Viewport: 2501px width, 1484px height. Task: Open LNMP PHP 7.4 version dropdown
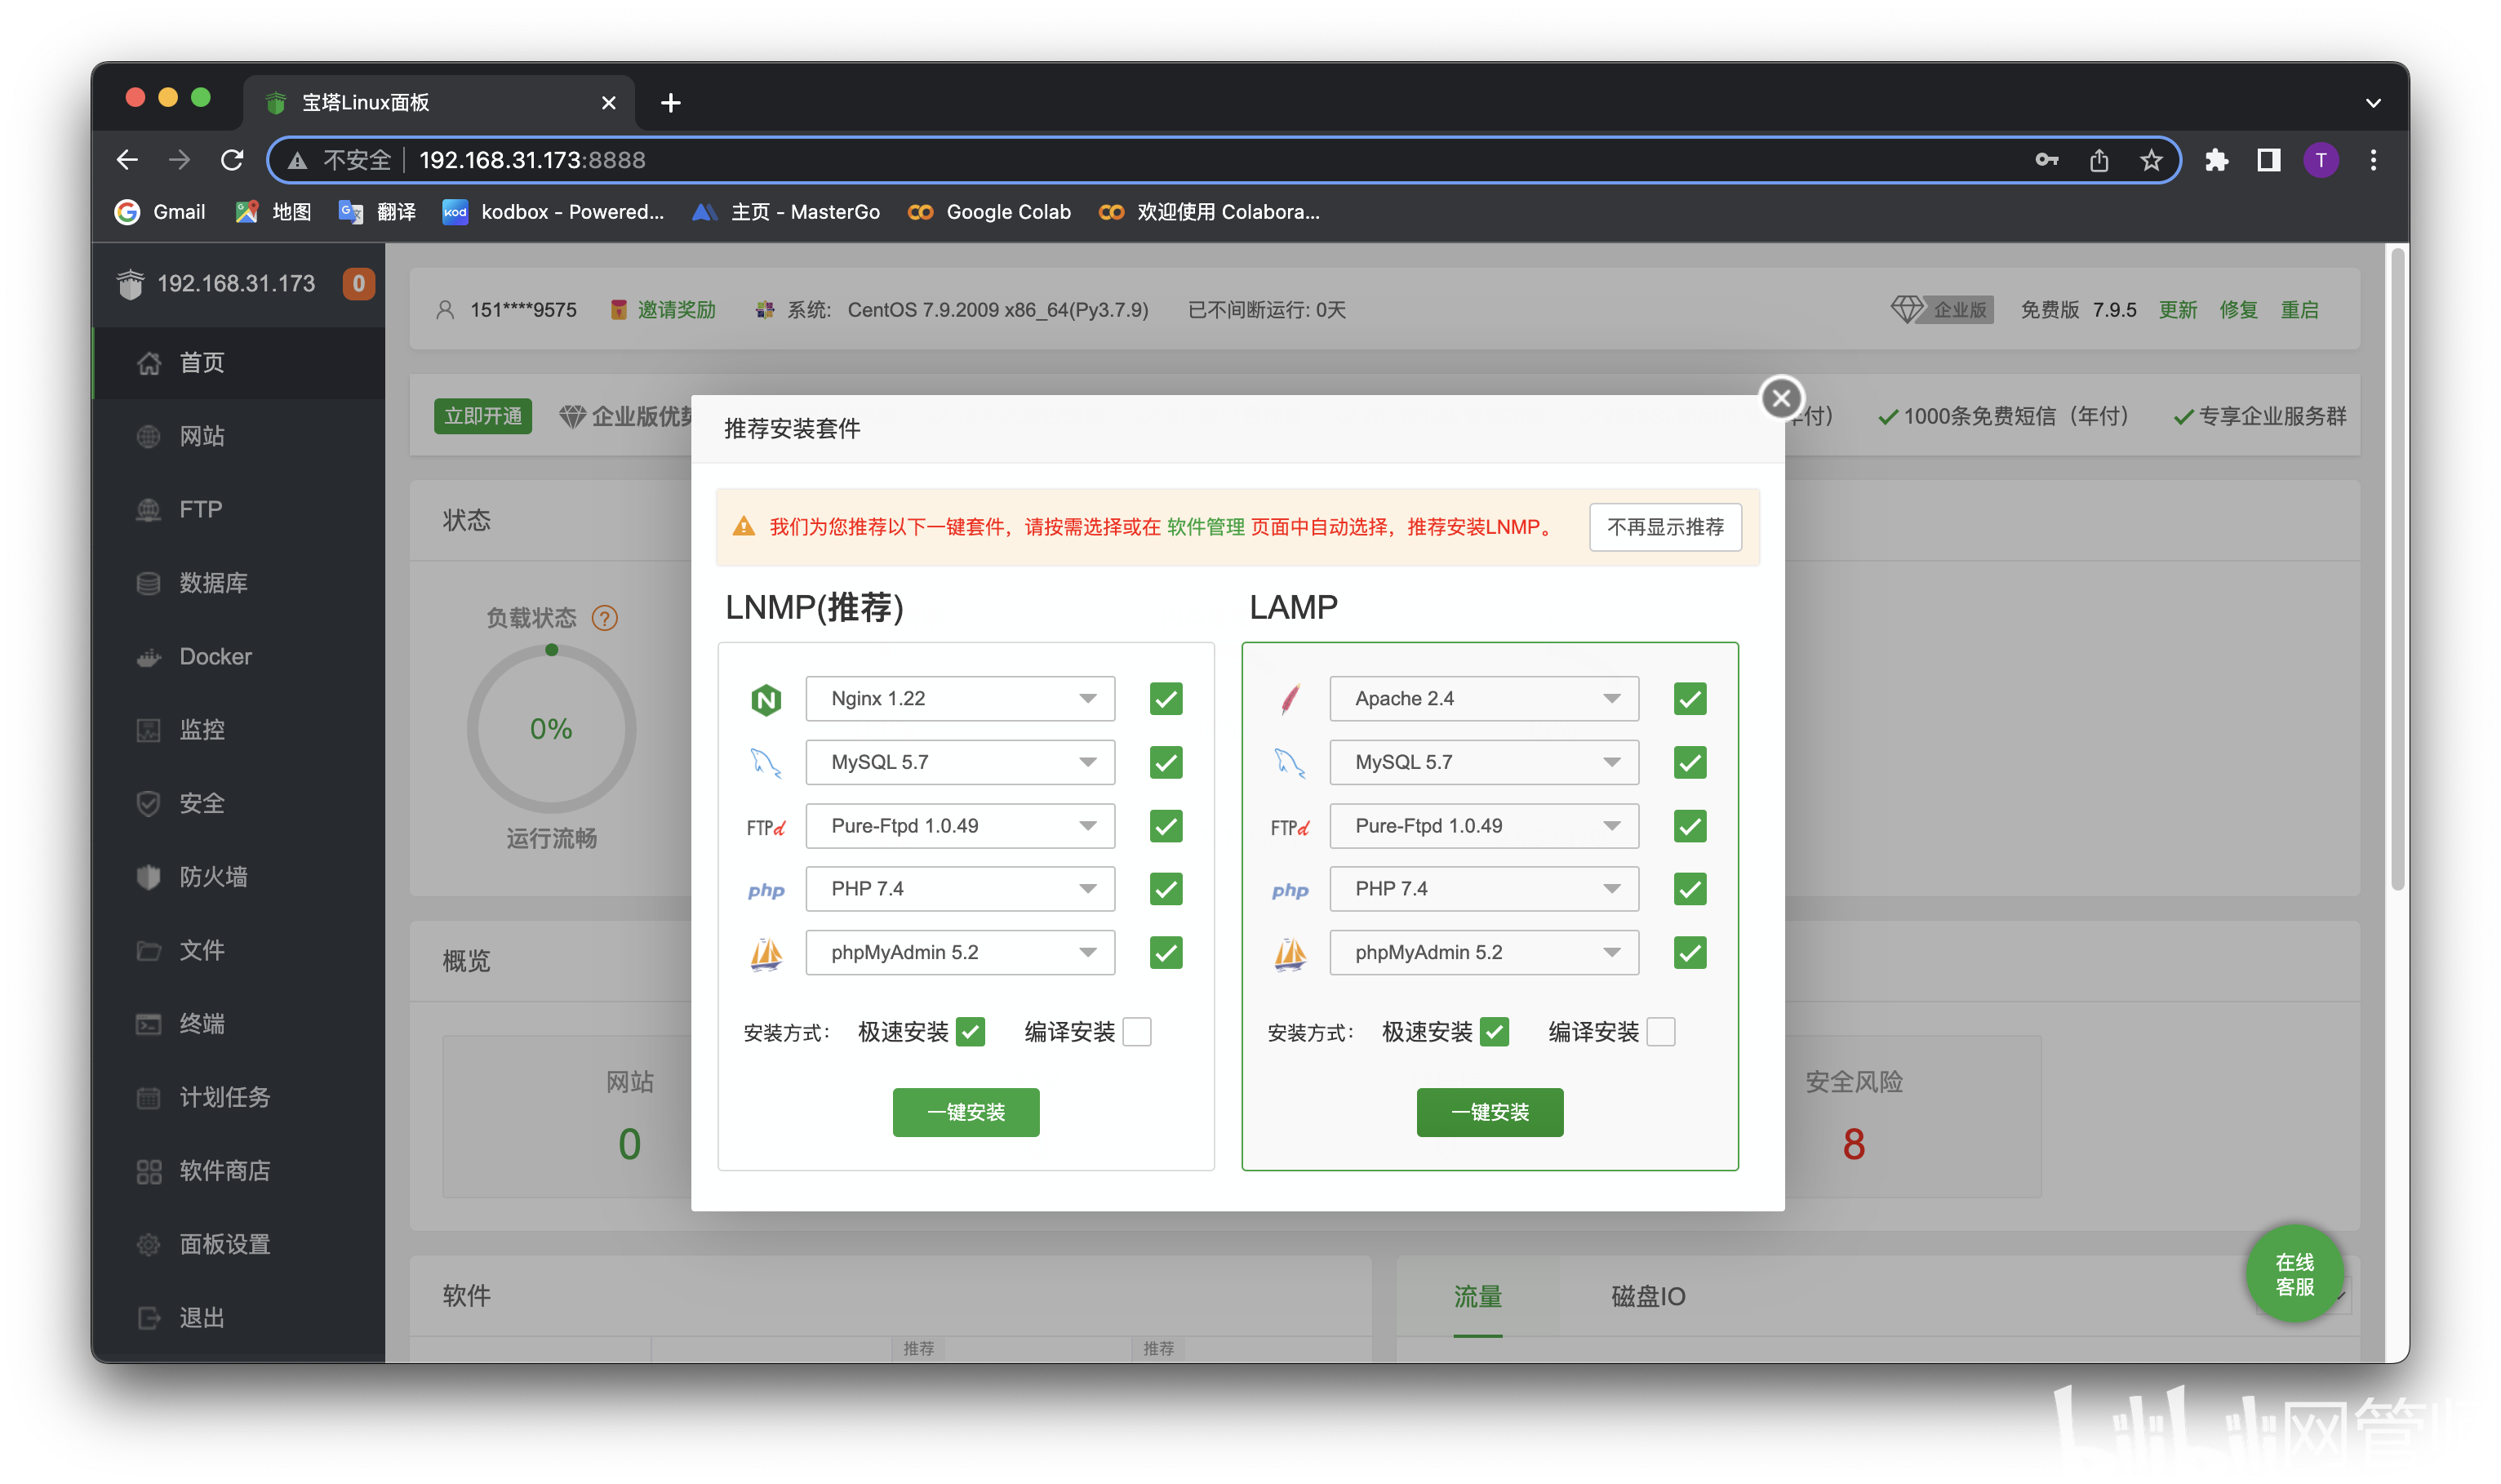(x=960, y=890)
